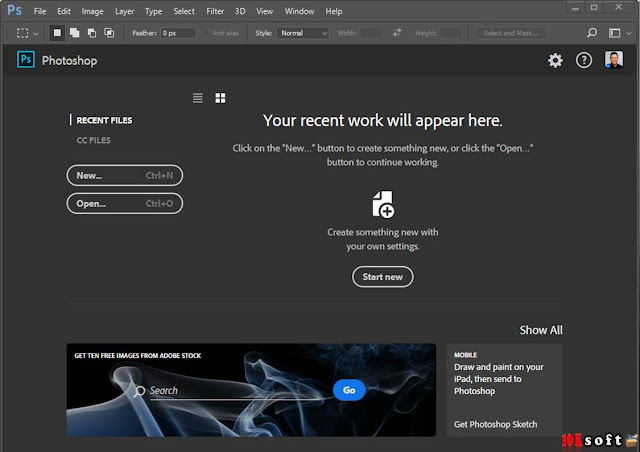640x452 pixels.
Task: Expand the workspace switcher dropdown arrow
Action: [x=629, y=33]
